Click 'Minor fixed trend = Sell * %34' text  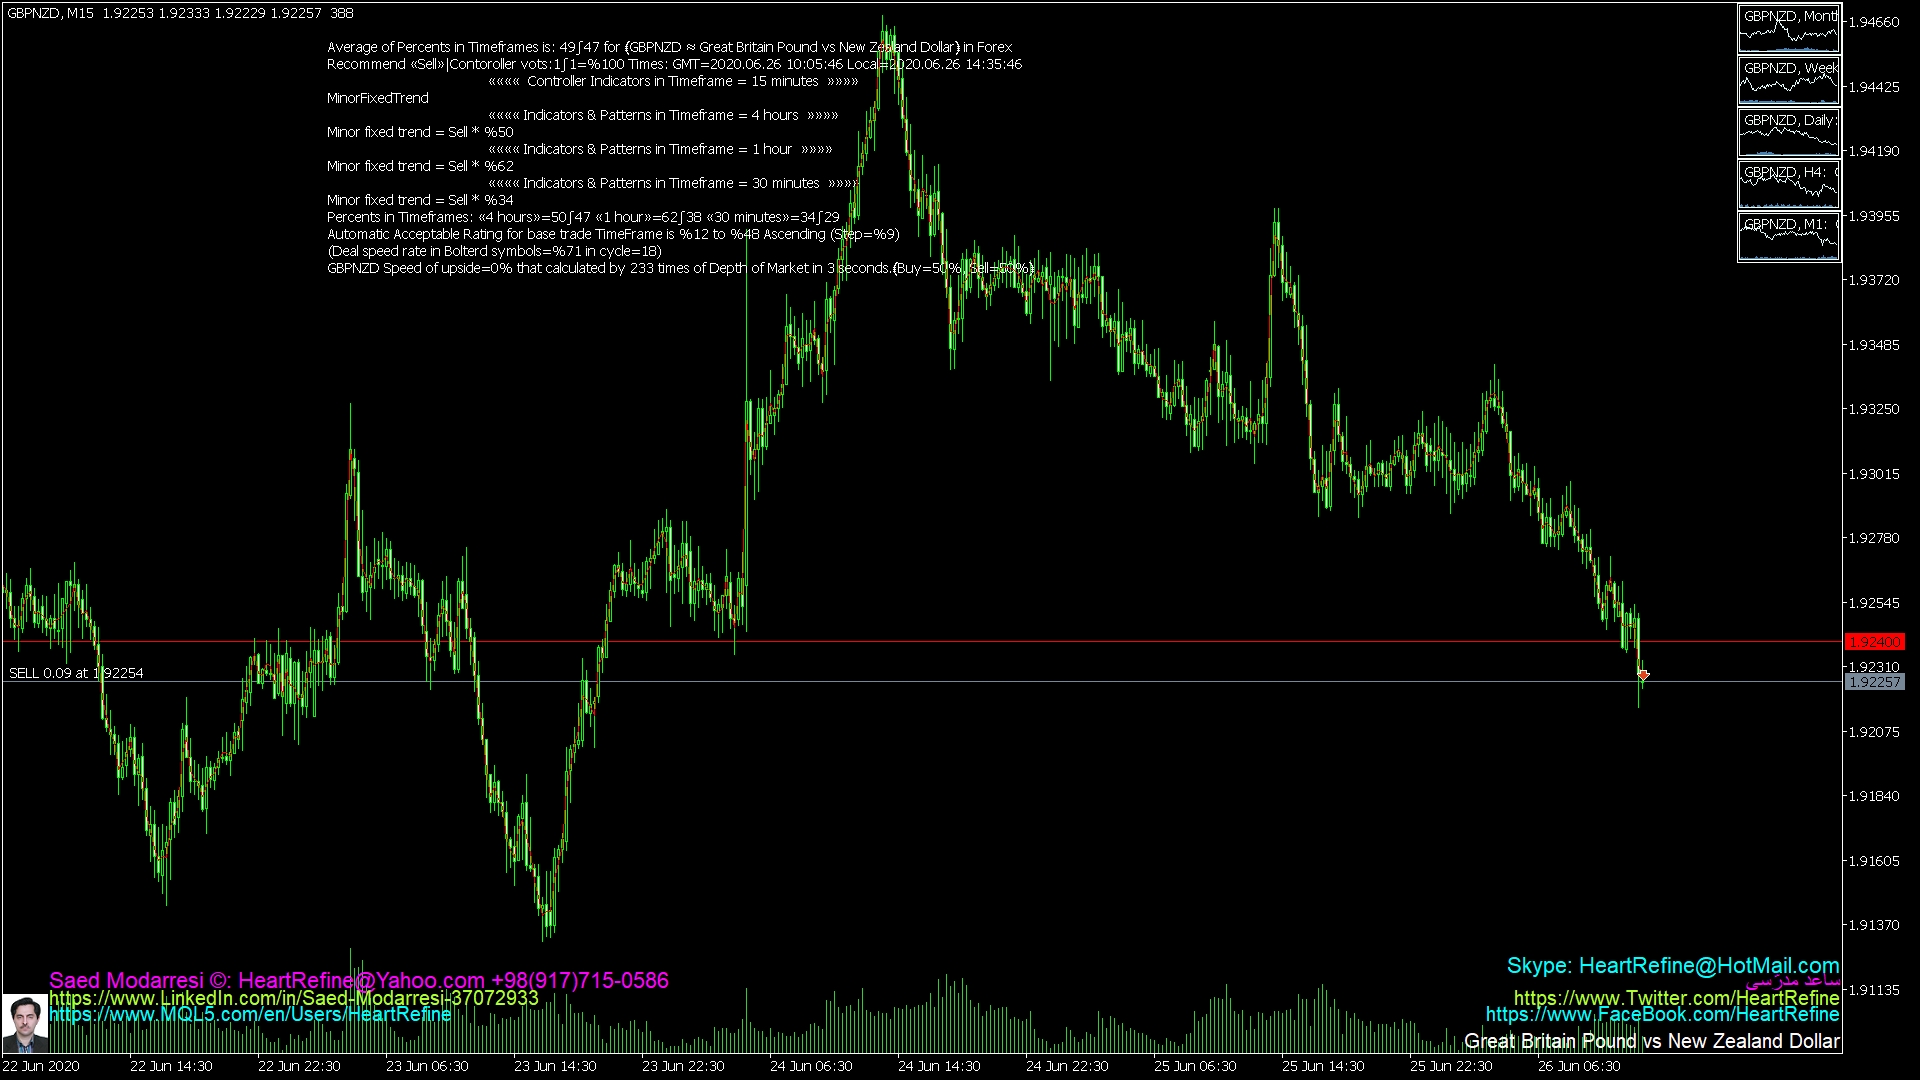(420, 200)
